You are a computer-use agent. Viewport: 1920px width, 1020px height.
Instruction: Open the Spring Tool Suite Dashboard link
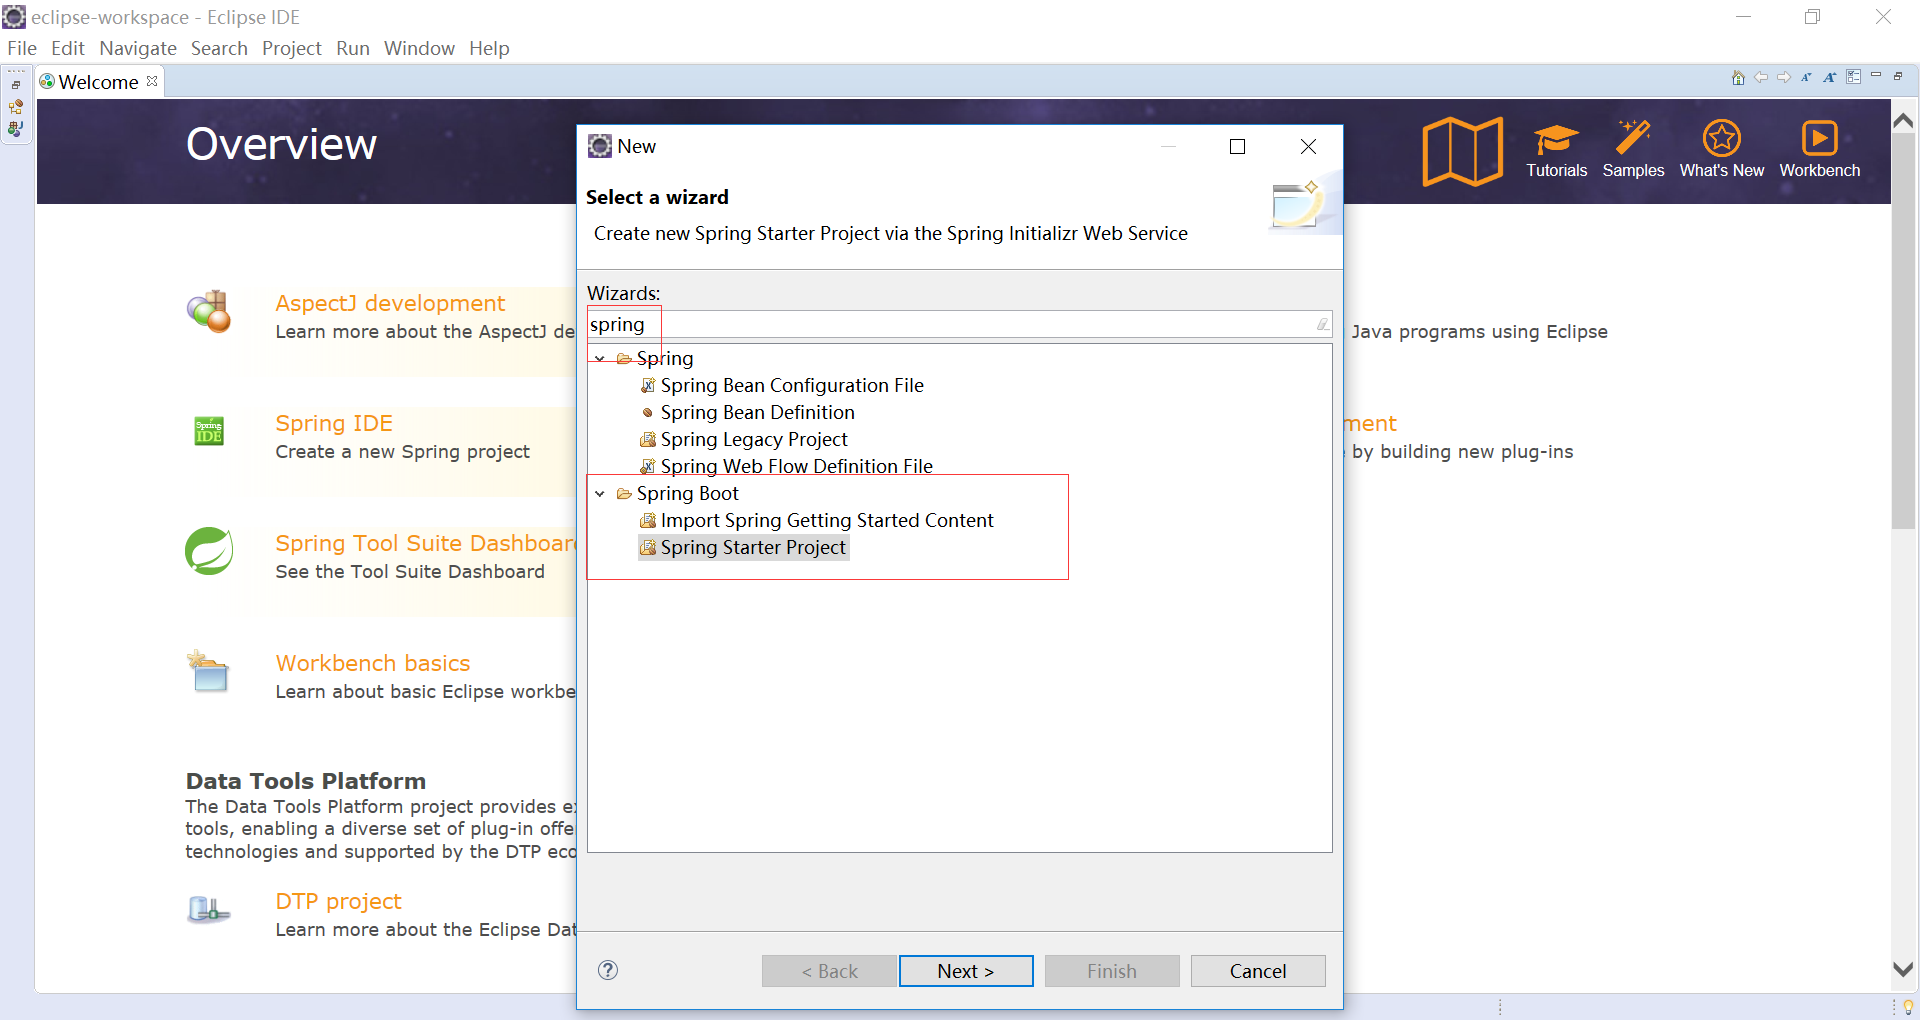click(x=426, y=543)
